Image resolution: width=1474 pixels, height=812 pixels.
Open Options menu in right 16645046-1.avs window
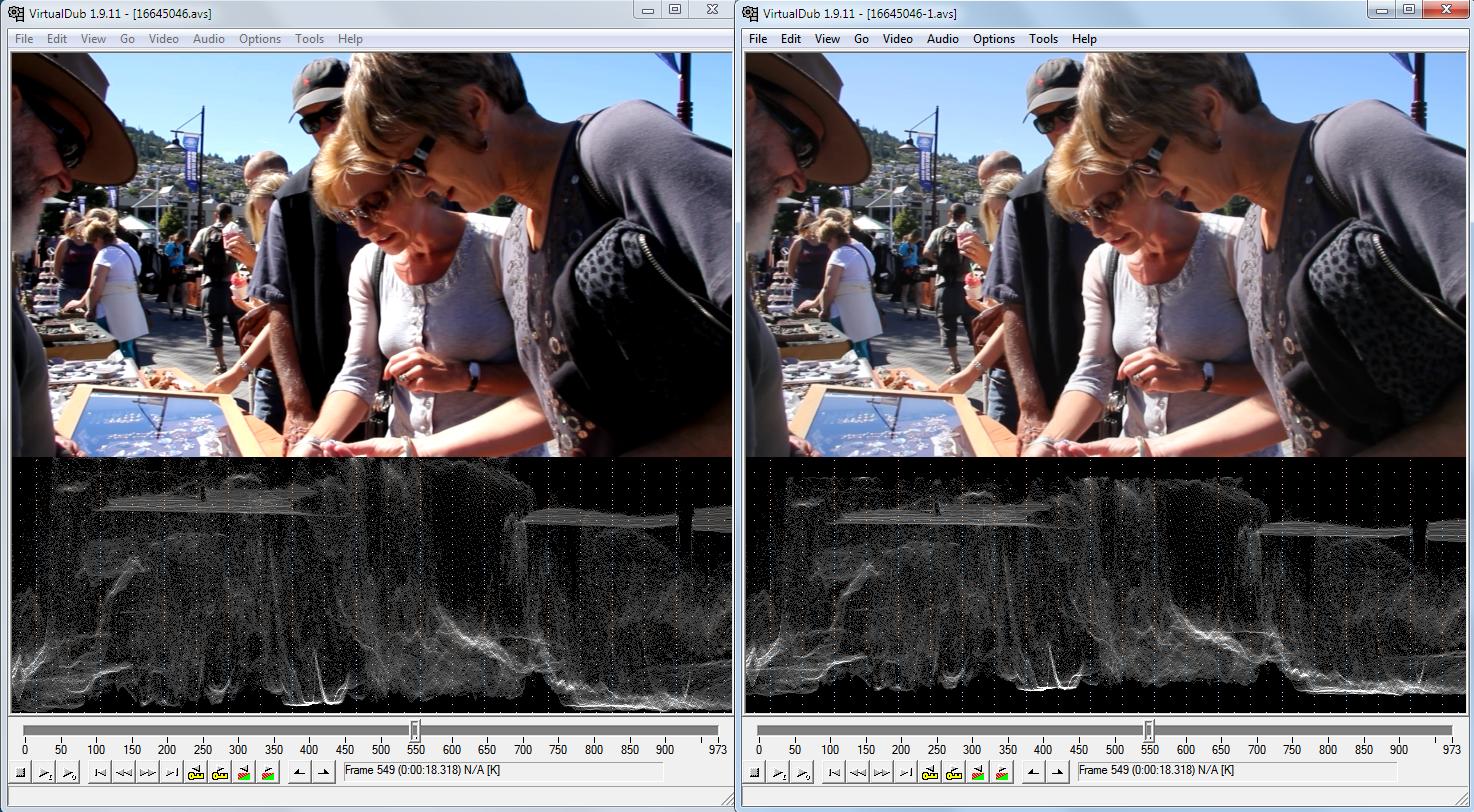tap(994, 39)
